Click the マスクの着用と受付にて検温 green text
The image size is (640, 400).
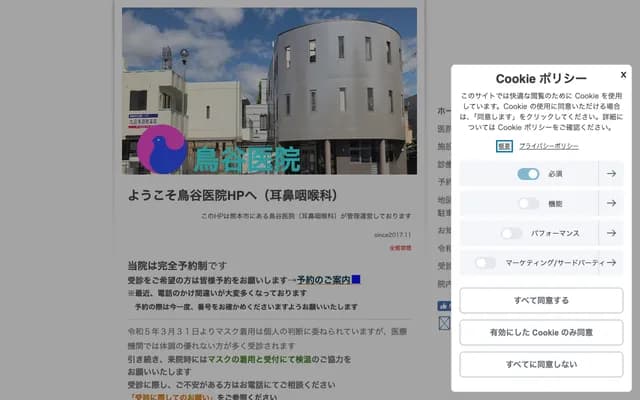click(x=260, y=360)
